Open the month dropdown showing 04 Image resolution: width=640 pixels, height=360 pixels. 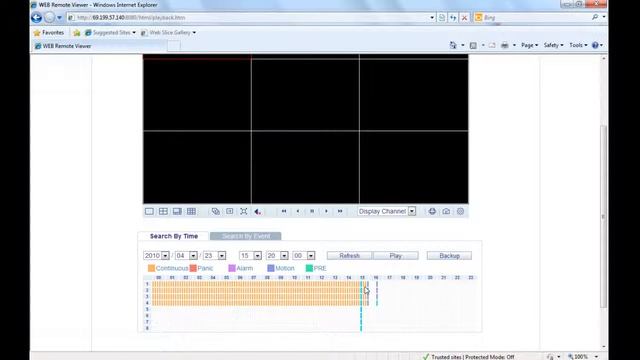[193, 256]
